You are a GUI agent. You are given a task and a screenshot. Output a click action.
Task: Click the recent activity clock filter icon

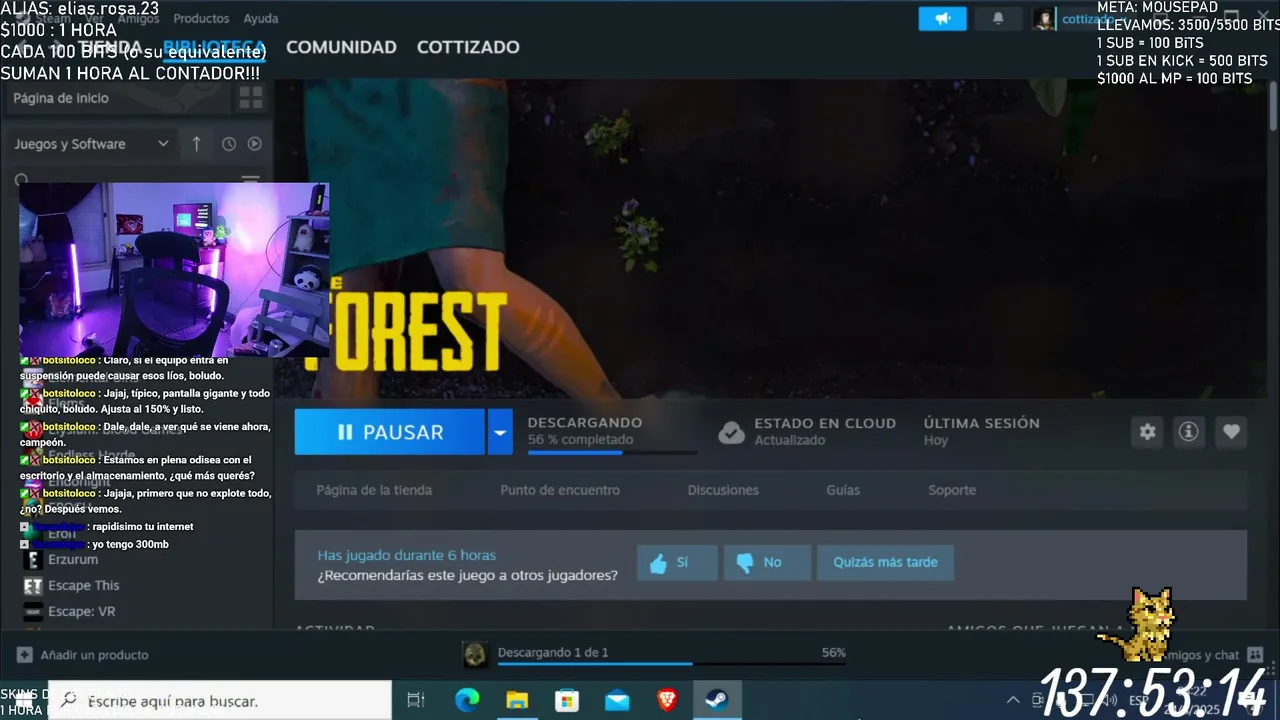coord(229,144)
